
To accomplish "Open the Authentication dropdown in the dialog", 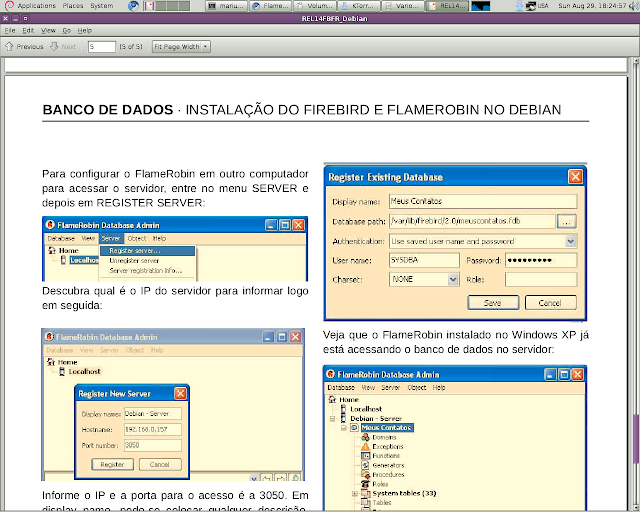I will point(570,240).
